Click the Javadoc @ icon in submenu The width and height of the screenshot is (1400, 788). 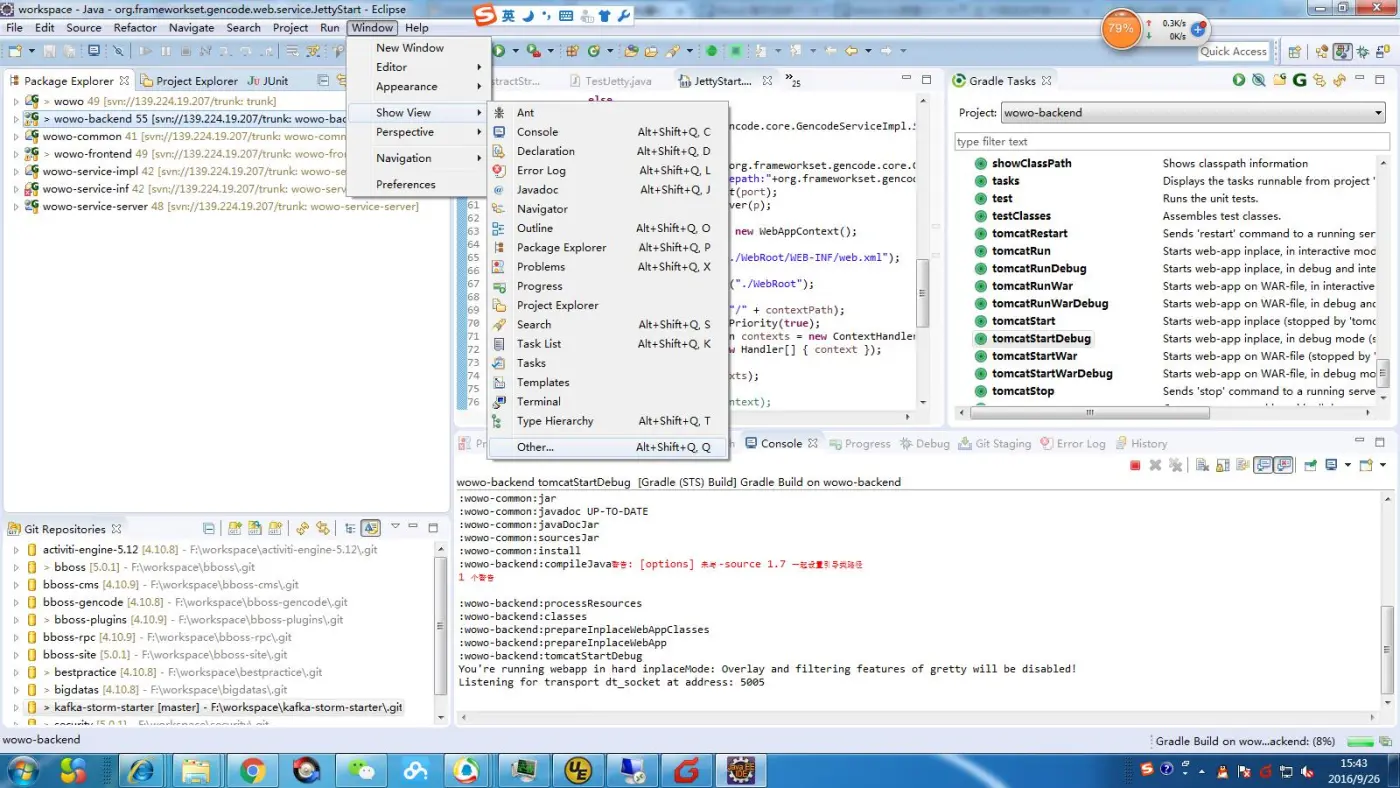498,189
